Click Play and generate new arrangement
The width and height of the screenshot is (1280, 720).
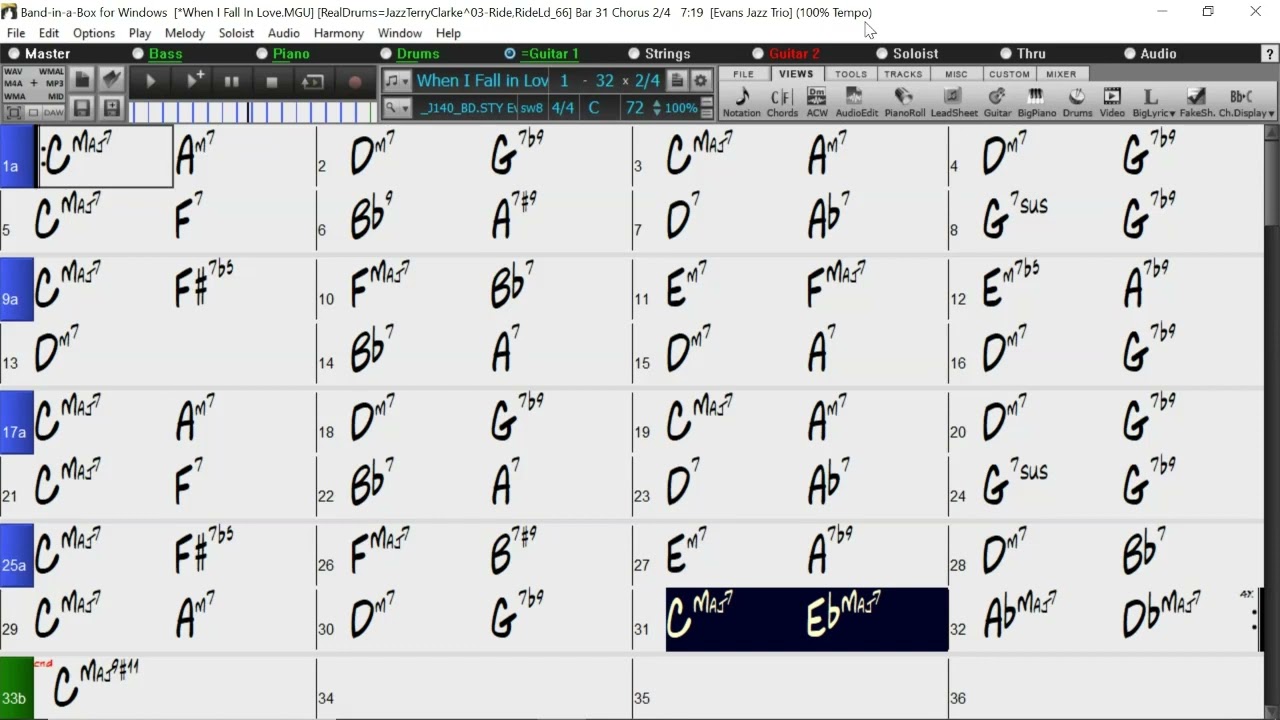coord(194,82)
